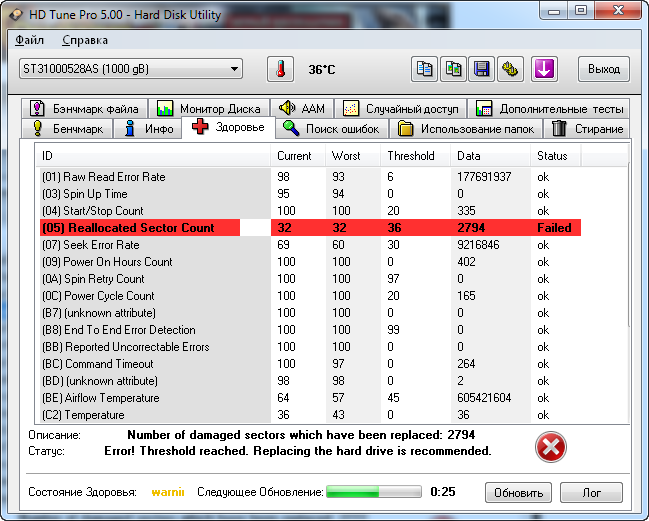Click the thermometer temperature icon
This screenshot has width=649, height=521.
280,69
